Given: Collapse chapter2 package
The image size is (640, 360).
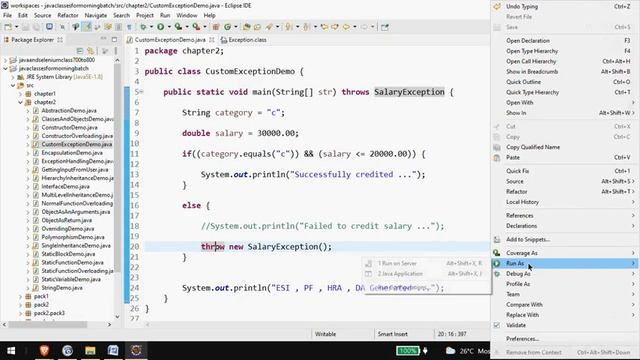Looking at the screenshot, I should pyautogui.click(x=20, y=102).
